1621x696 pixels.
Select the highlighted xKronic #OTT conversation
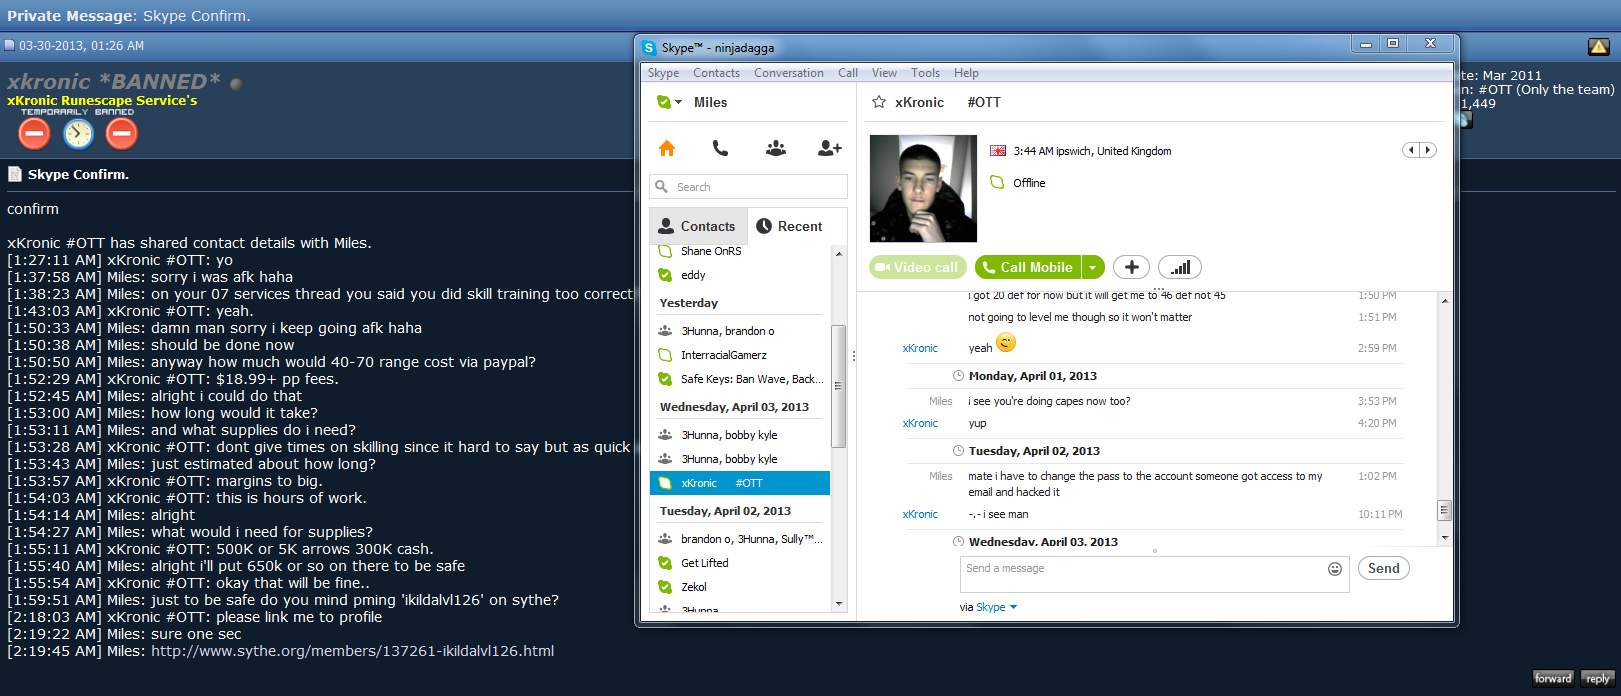(x=740, y=483)
